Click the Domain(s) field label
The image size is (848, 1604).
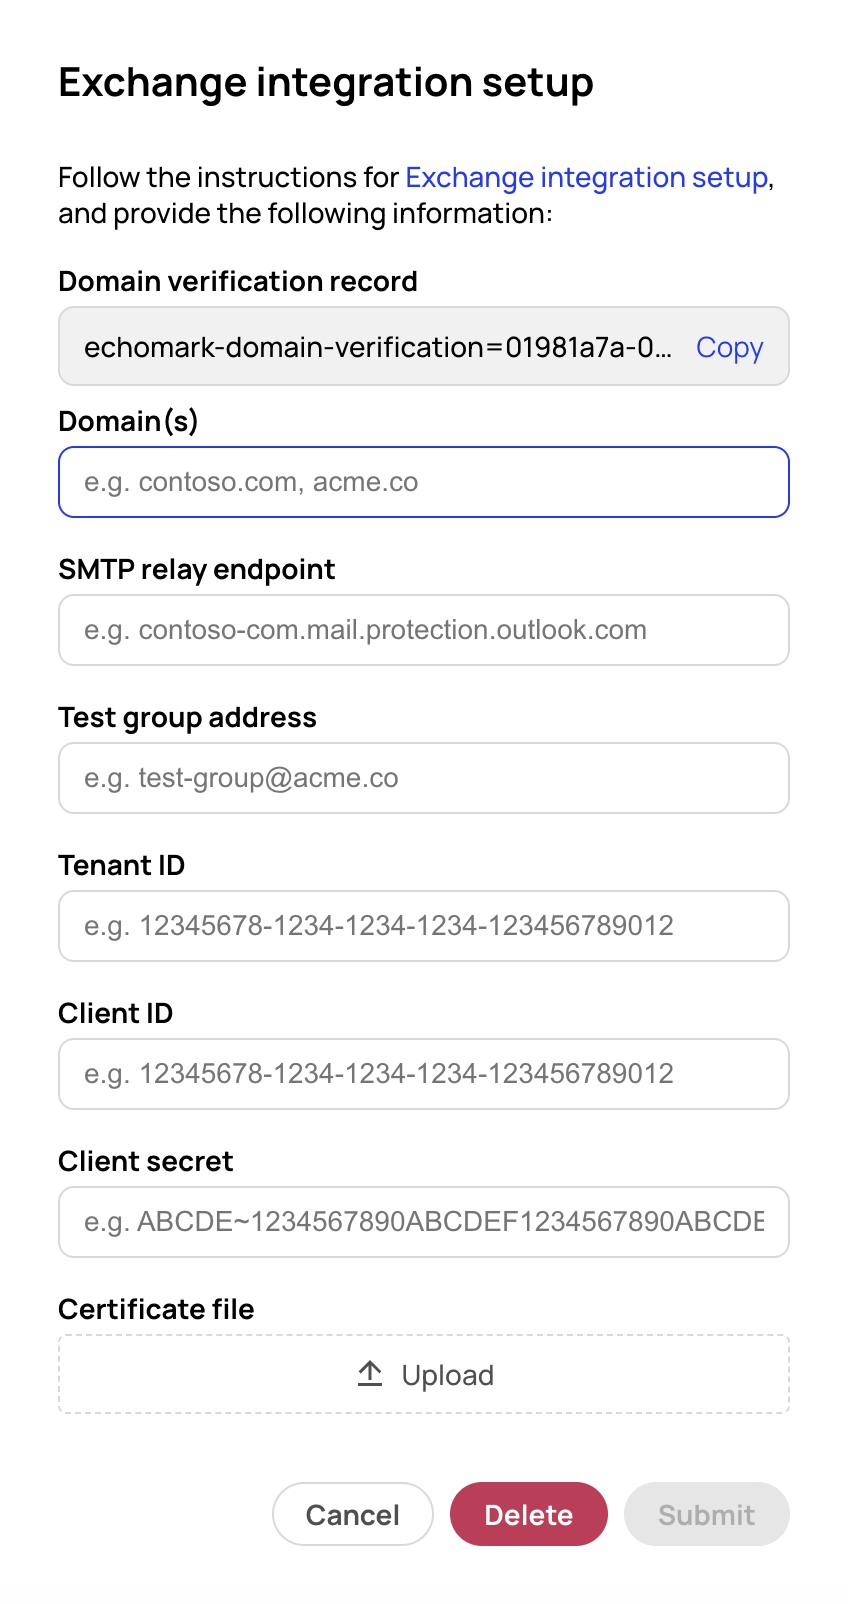pos(128,421)
